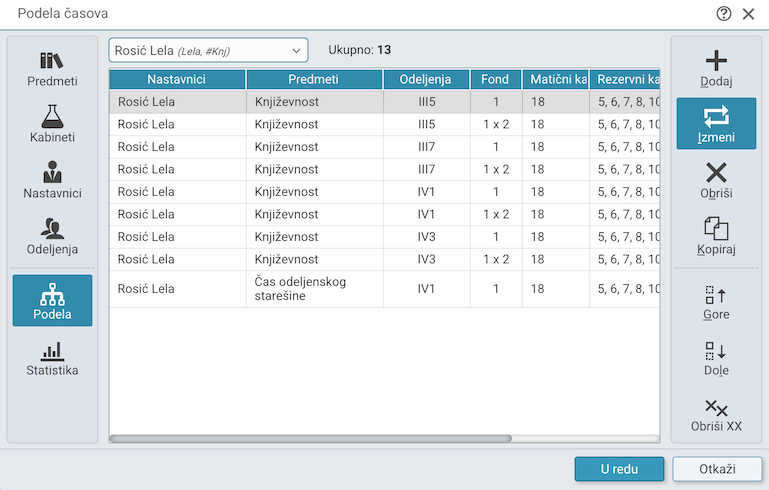Select the IV3 row with Fond 1

tap(384, 237)
